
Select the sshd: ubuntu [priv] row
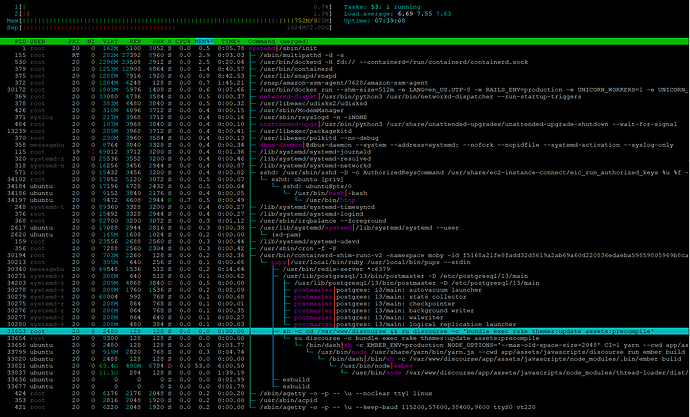pyautogui.click(x=345, y=179)
